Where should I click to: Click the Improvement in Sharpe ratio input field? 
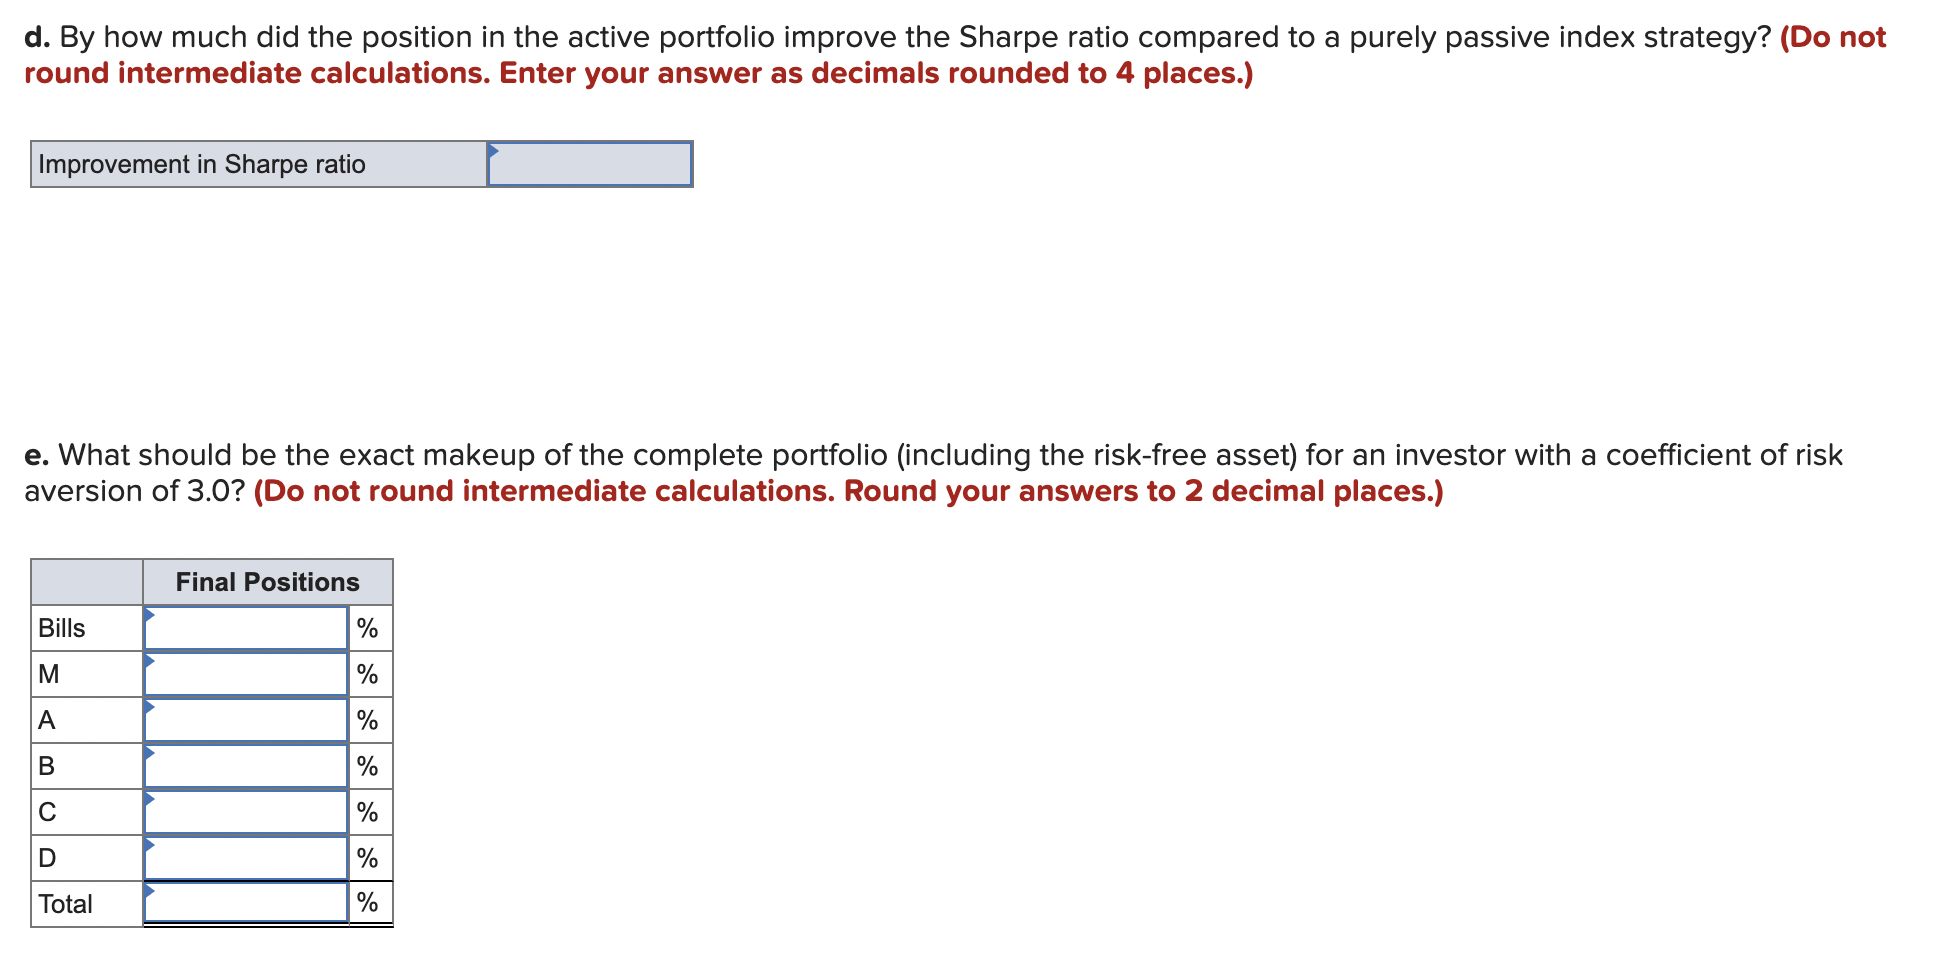tap(590, 163)
